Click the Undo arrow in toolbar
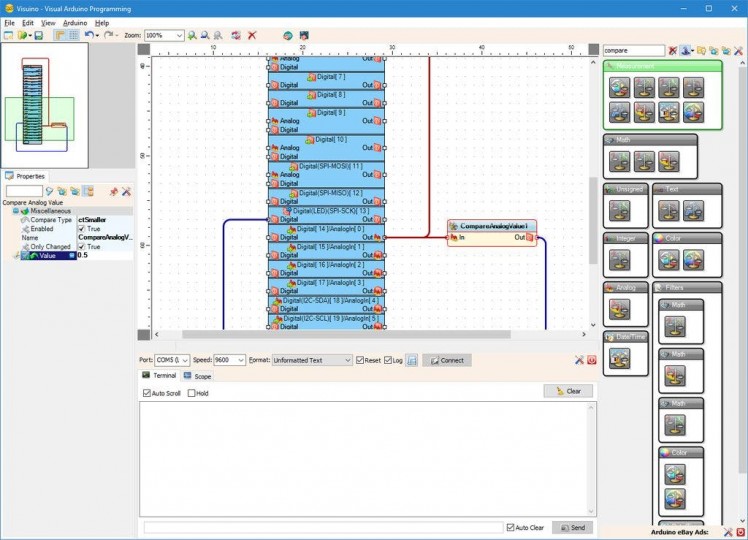748x540 pixels. (x=88, y=35)
